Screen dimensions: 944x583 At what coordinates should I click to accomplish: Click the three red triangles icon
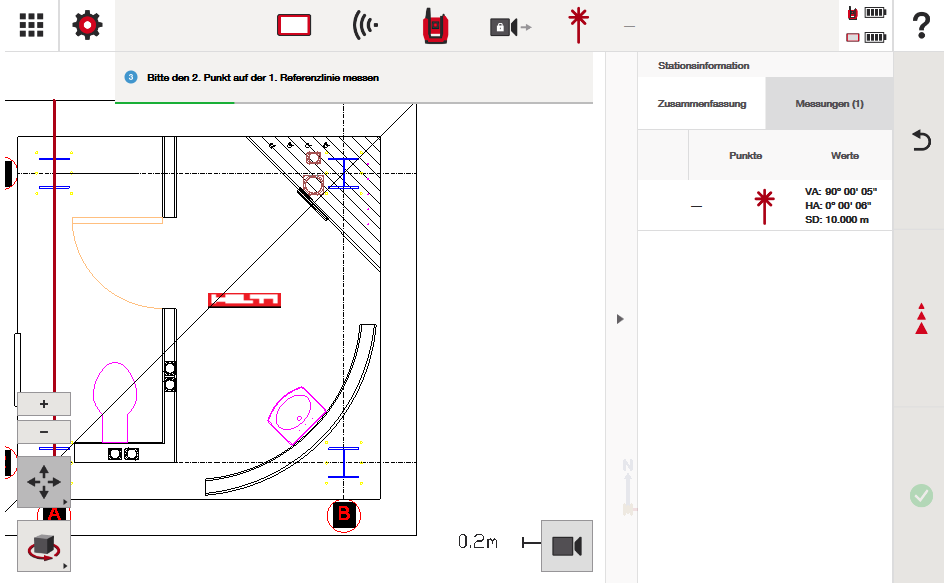(921, 318)
